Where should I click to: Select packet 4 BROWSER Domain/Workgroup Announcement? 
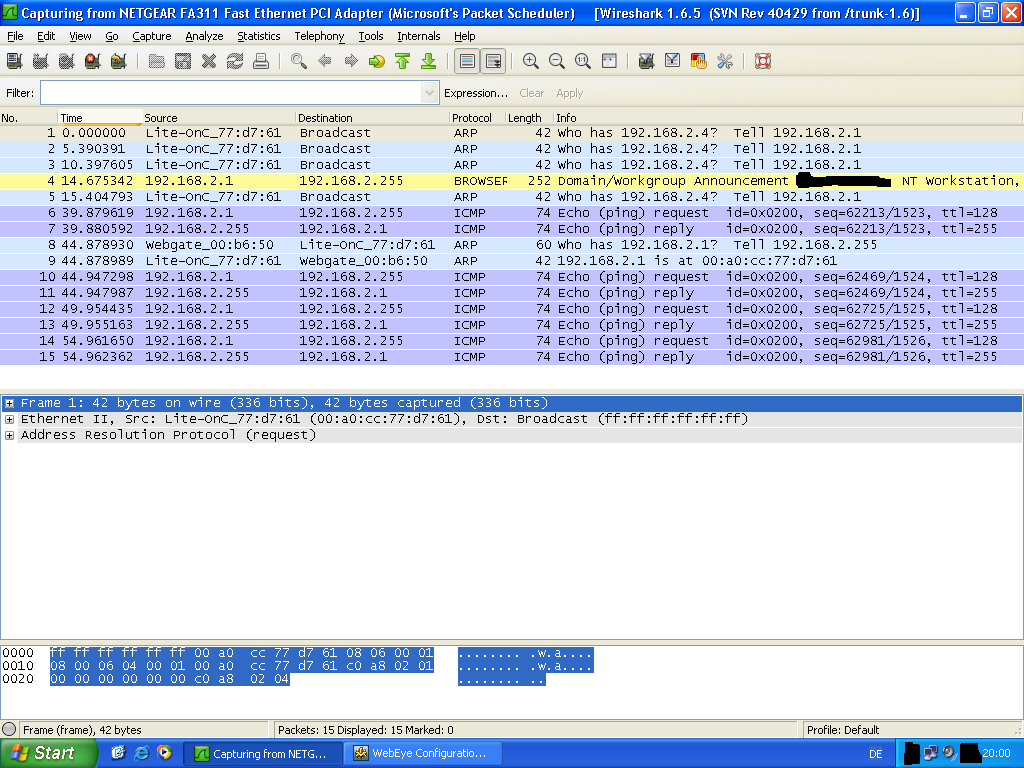click(512, 181)
